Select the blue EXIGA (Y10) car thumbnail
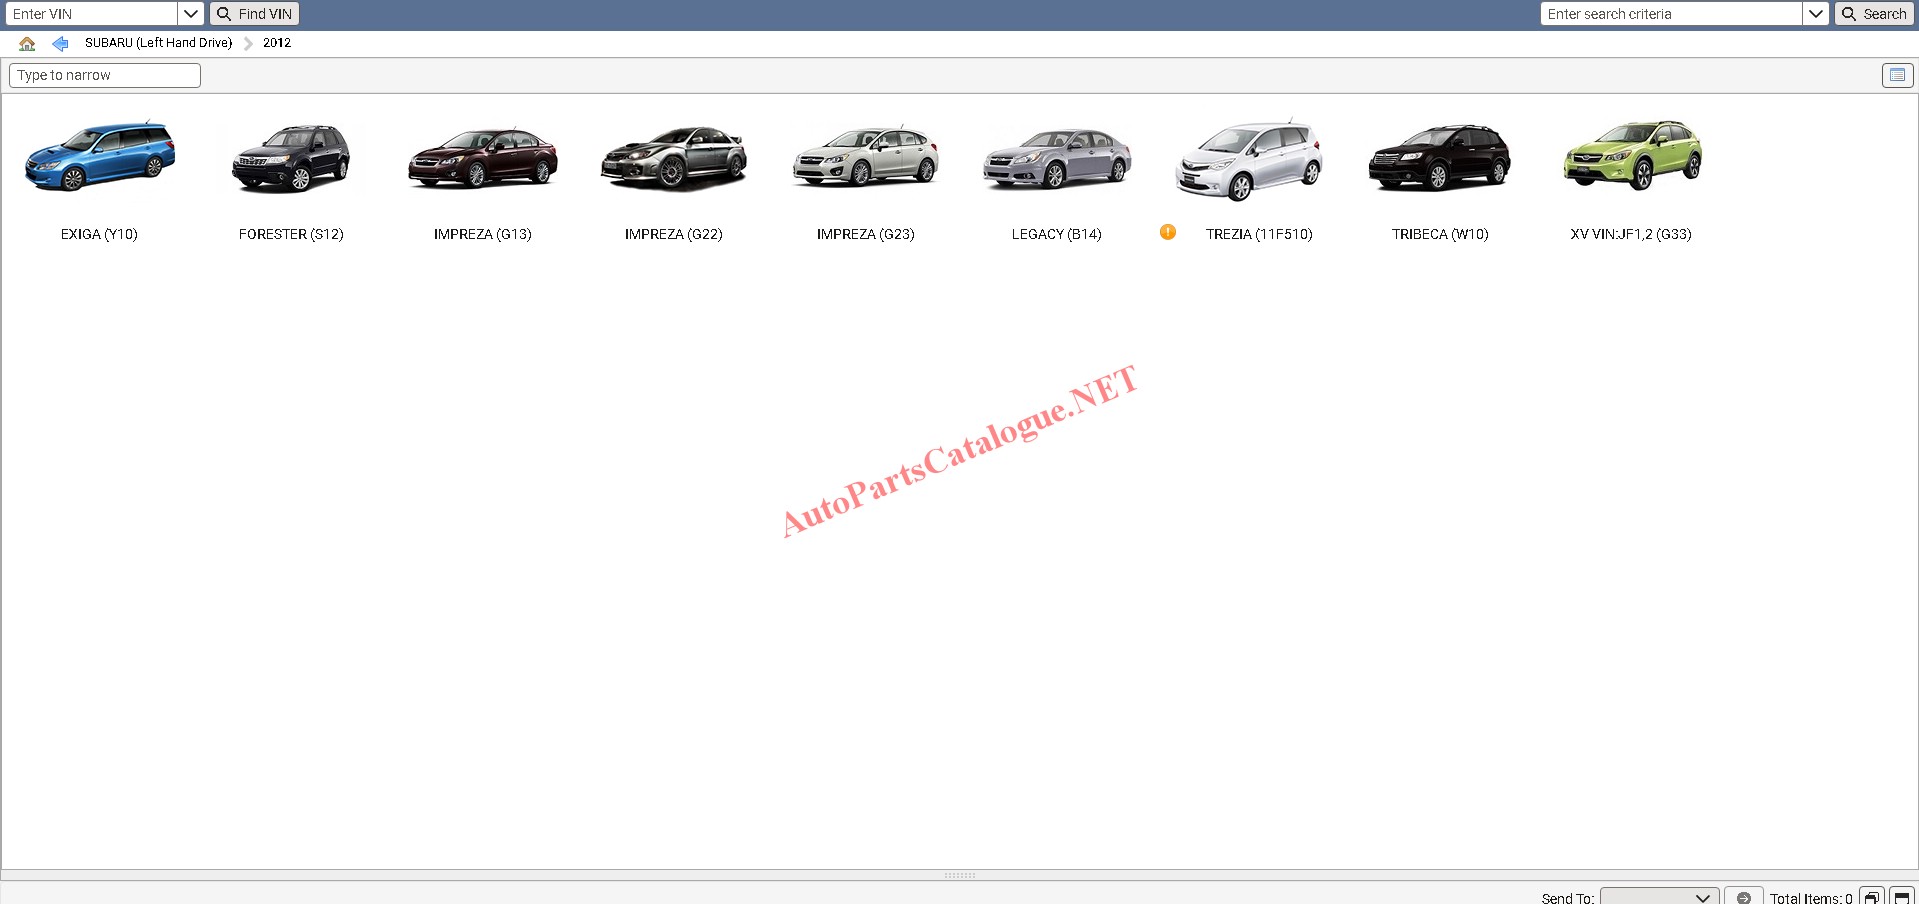1919x904 pixels. tap(99, 158)
